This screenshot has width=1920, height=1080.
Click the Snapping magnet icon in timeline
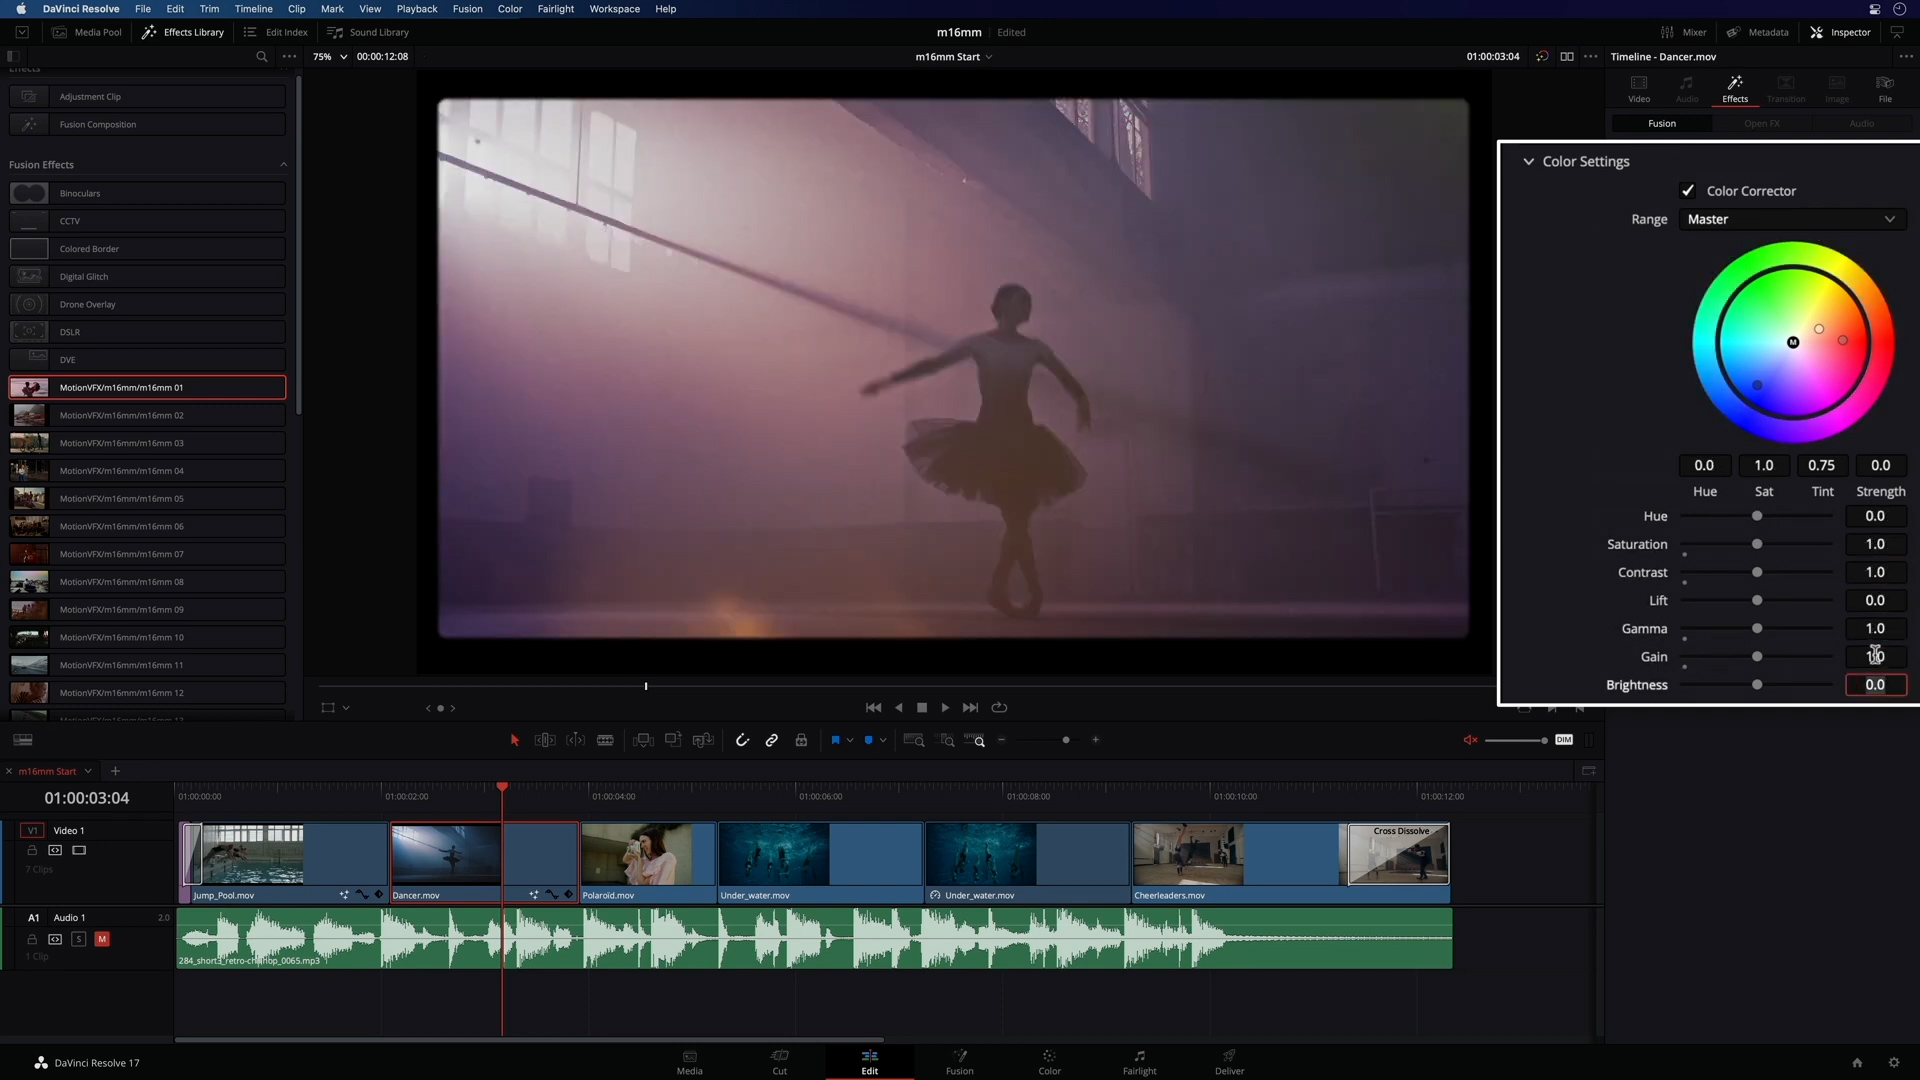coord(741,741)
